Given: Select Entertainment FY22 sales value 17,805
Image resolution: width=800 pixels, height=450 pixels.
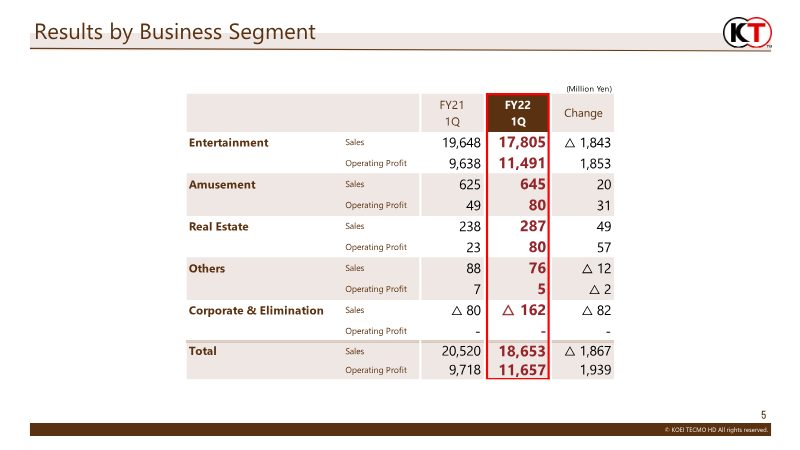Looking at the screenshot, I should click(x=522, y=142).
